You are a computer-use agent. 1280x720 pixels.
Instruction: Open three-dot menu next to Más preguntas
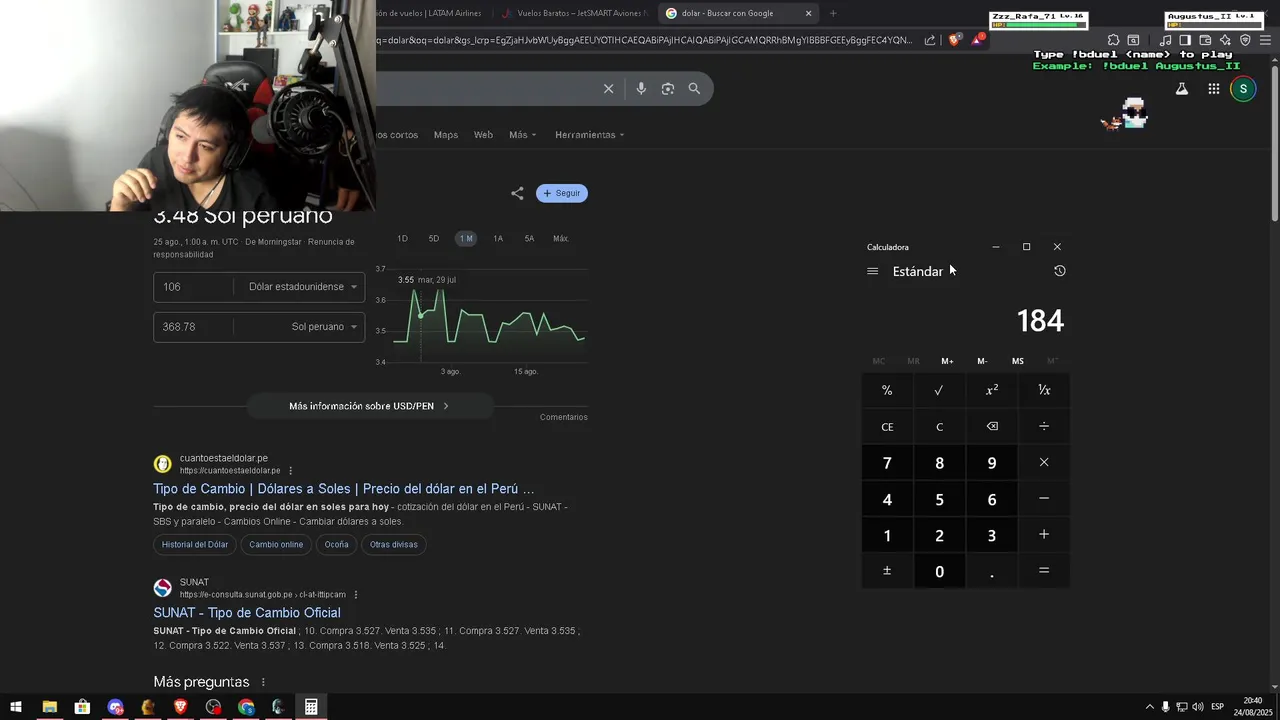263,682
